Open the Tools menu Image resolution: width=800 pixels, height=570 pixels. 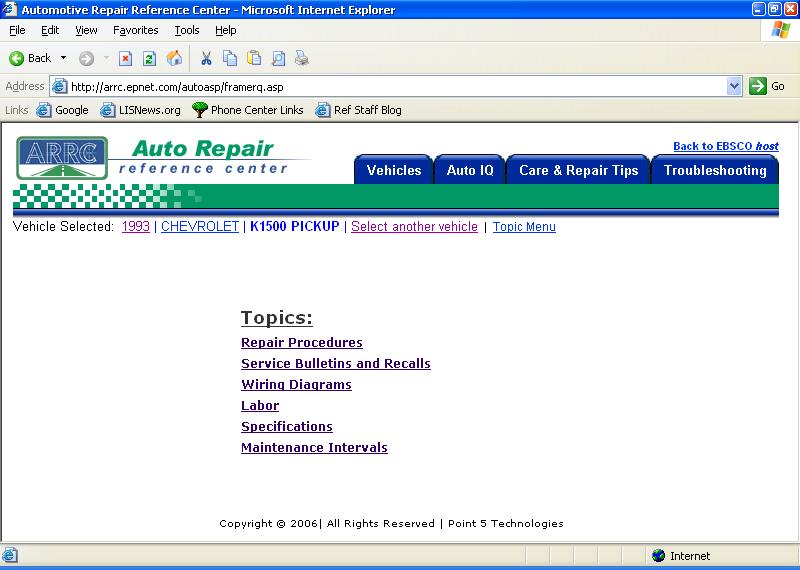(x=187, y=30)
